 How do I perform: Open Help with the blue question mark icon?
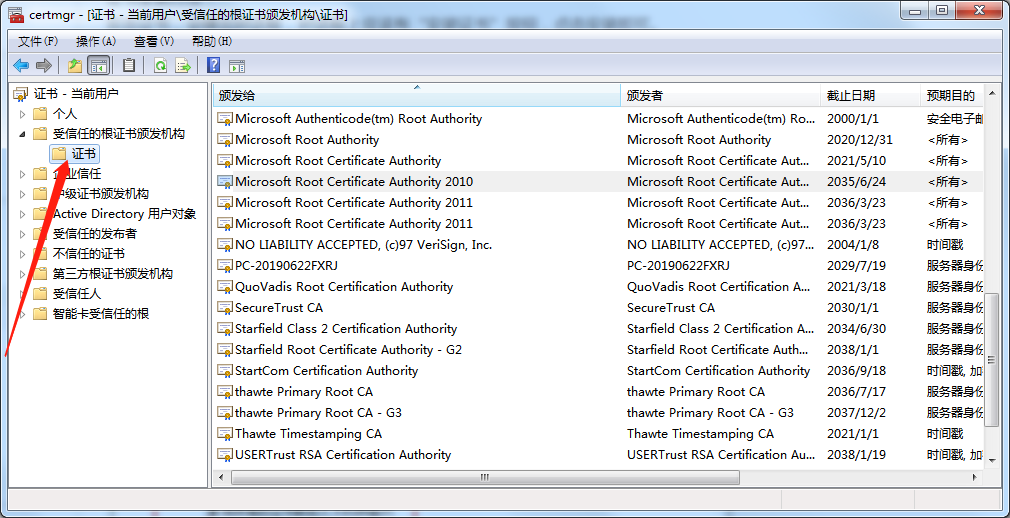pos(213,65)
